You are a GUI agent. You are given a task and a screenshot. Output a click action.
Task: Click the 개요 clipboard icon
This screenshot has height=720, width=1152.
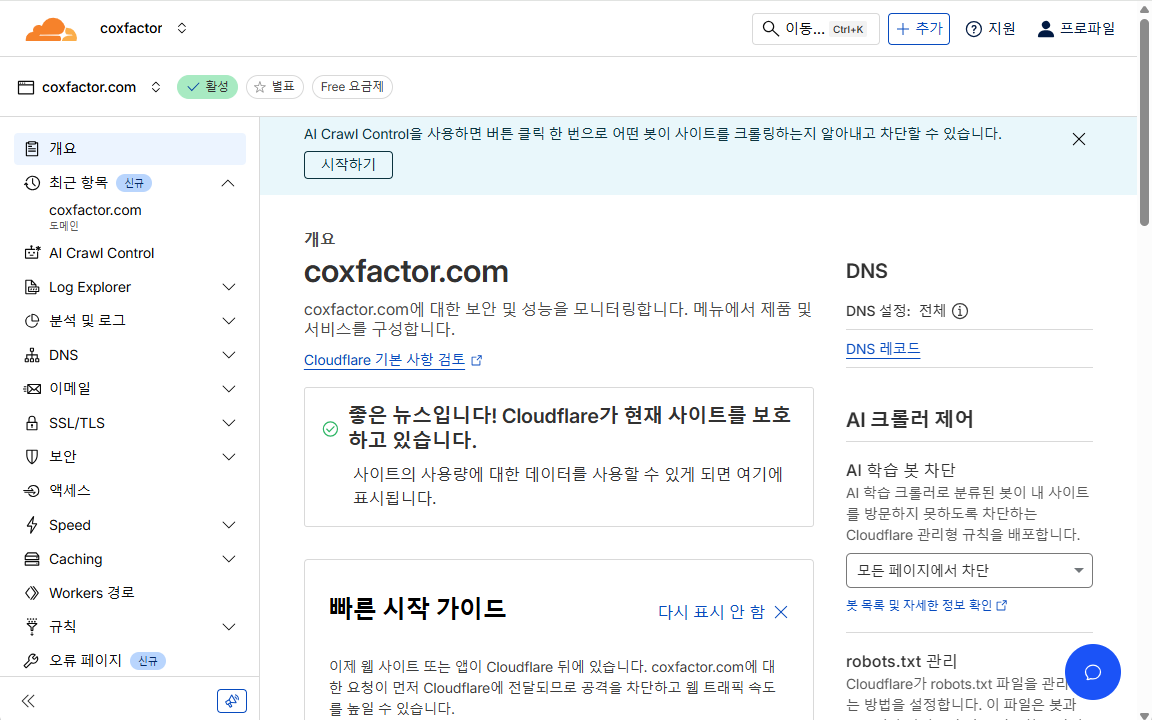coord(32,148)
